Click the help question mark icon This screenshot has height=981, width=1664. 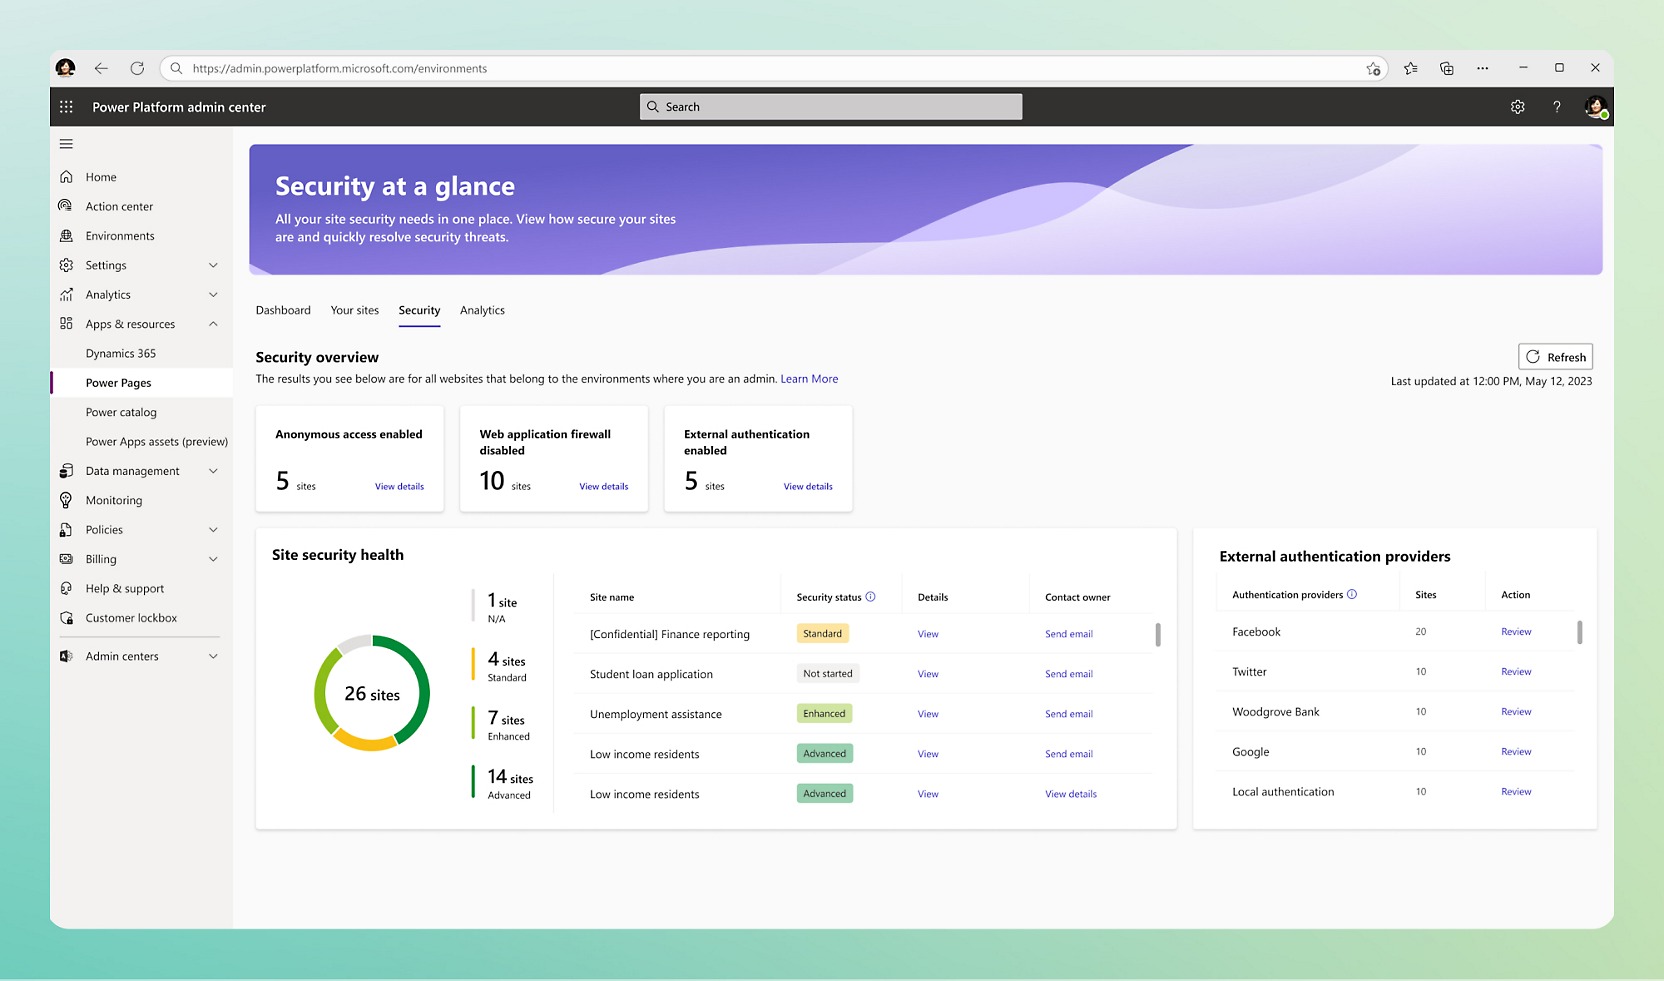click(1556, 107)
